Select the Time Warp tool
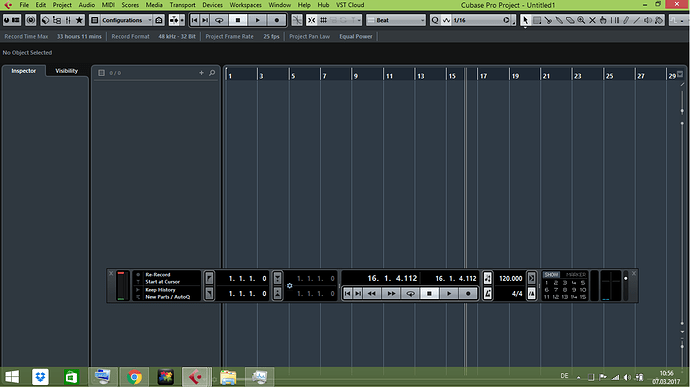The image size is (690, 387). coord(615,20)
